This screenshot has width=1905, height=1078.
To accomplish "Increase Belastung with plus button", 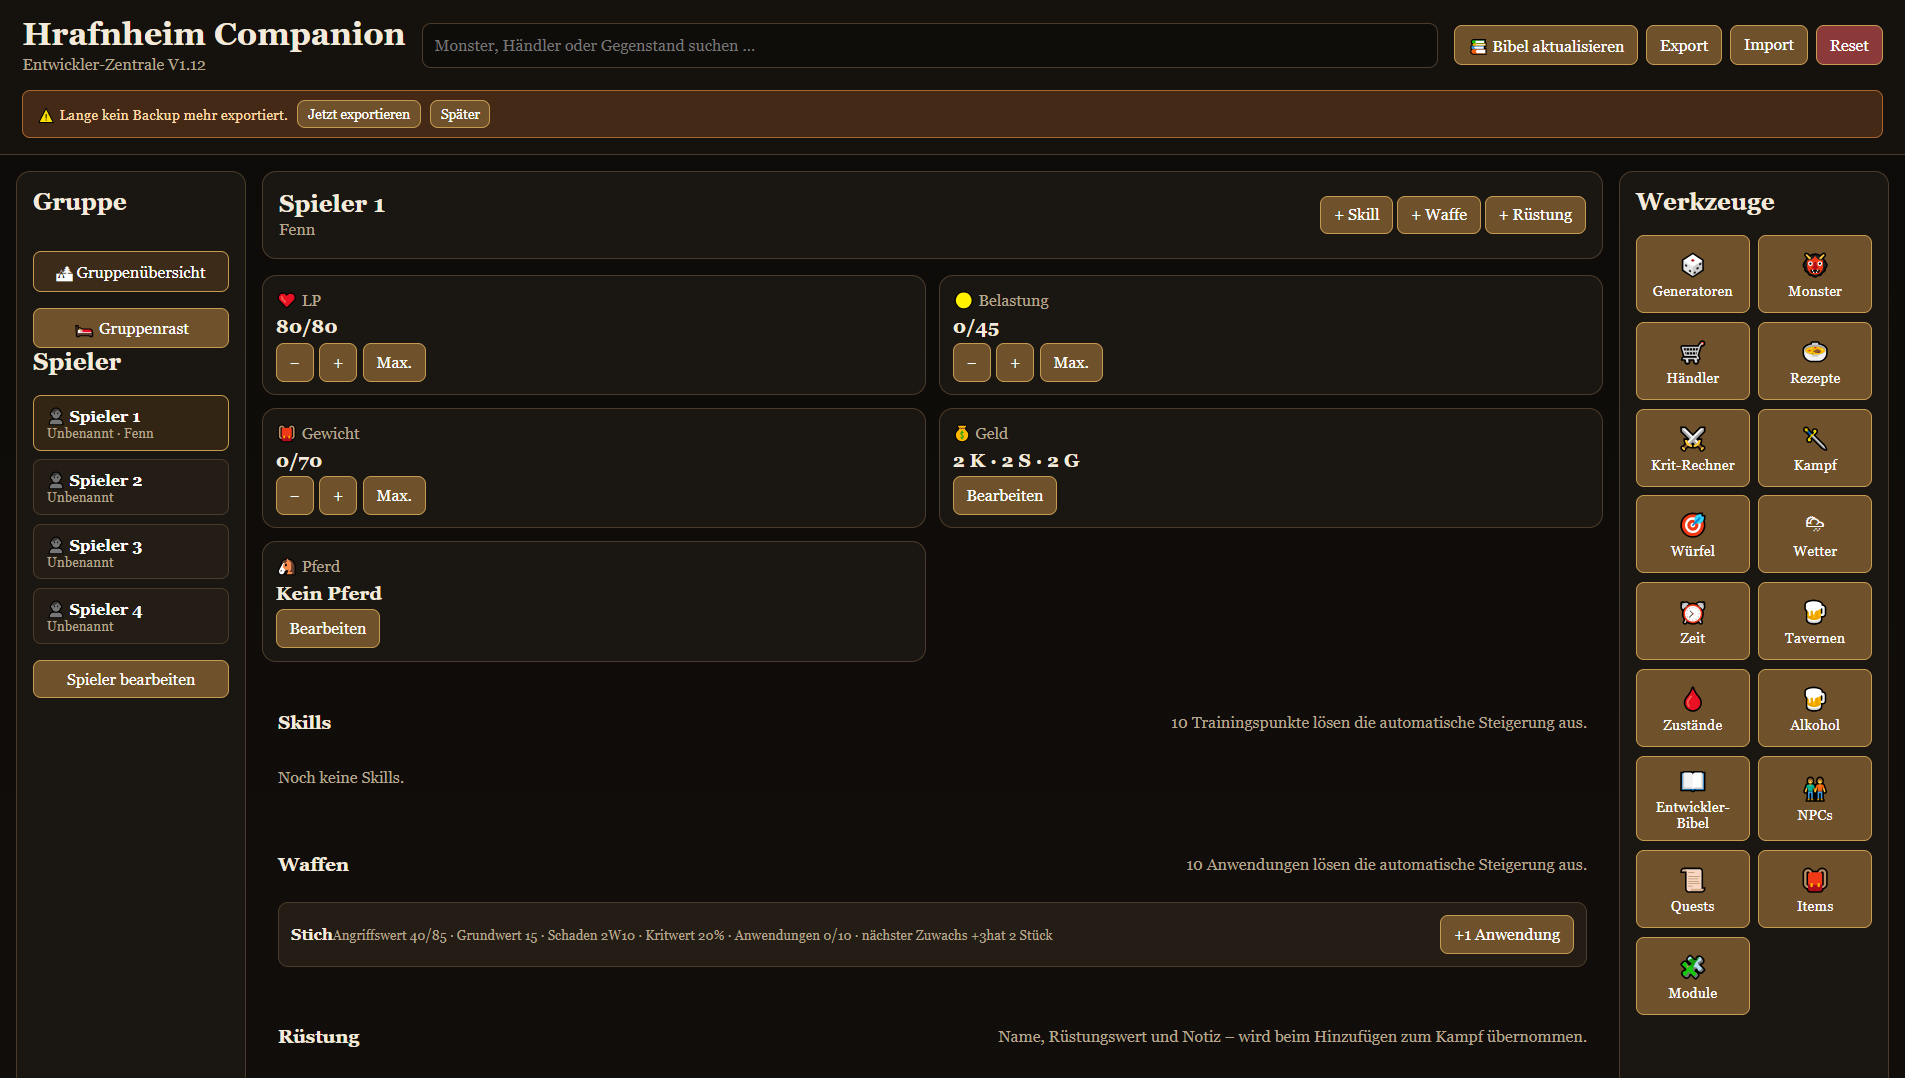I will (1015, 363).
